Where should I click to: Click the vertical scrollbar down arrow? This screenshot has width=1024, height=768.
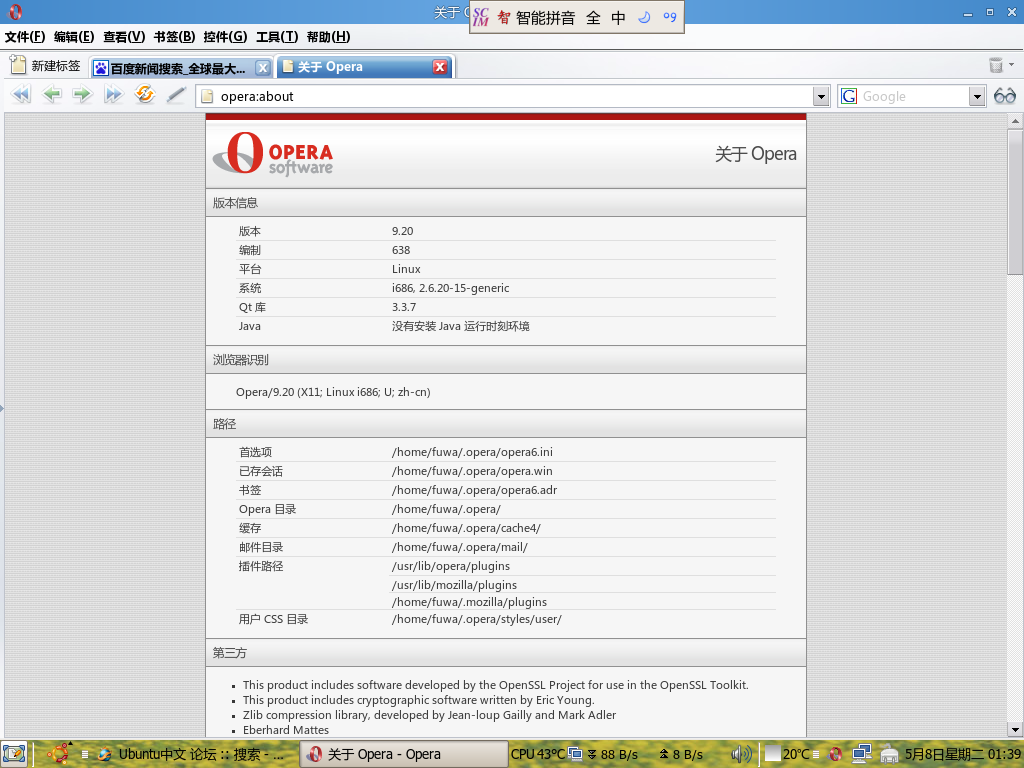(1015, 729)
